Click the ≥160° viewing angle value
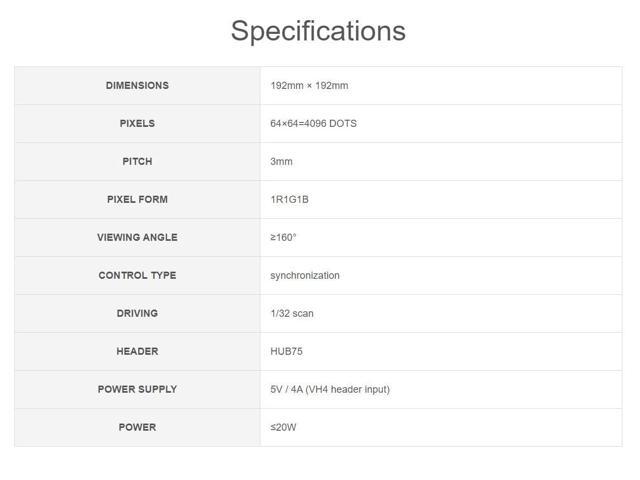This screenshot has height=480, width=640. 283,238
